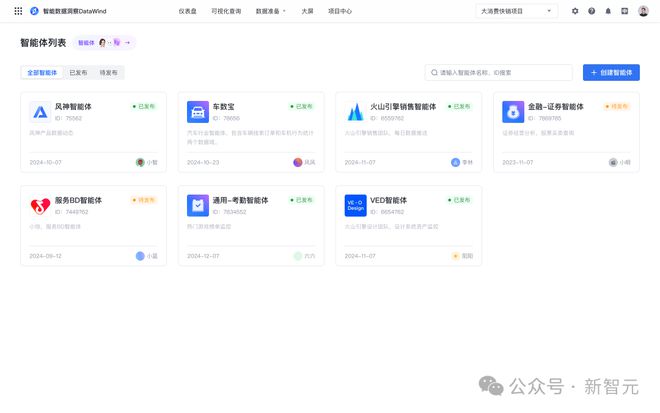Open the 可视化查询 menu item

(226, 11)
